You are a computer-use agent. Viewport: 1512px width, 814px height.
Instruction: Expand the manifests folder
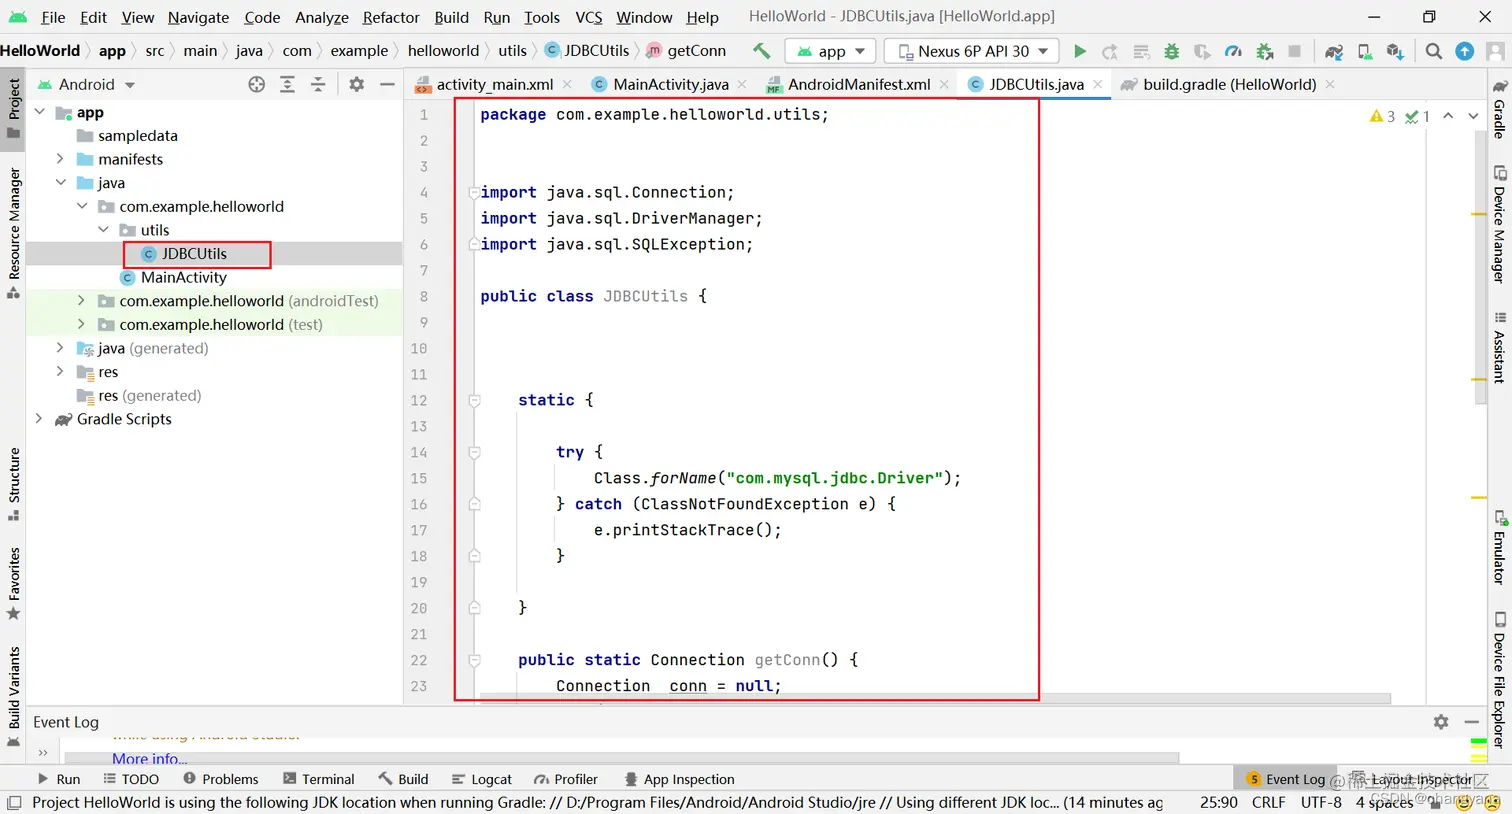61,159
